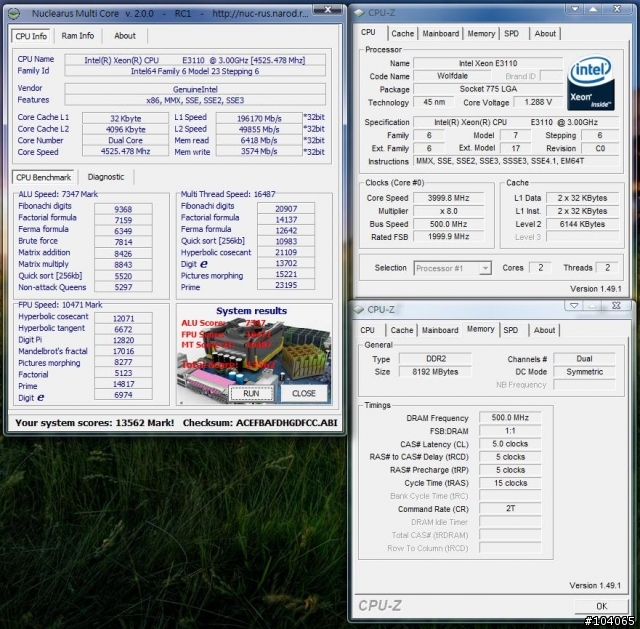640x629 pixels.
Task: Click the FSB:DRAM 1:1 value
Action: (x=510, y=431)
